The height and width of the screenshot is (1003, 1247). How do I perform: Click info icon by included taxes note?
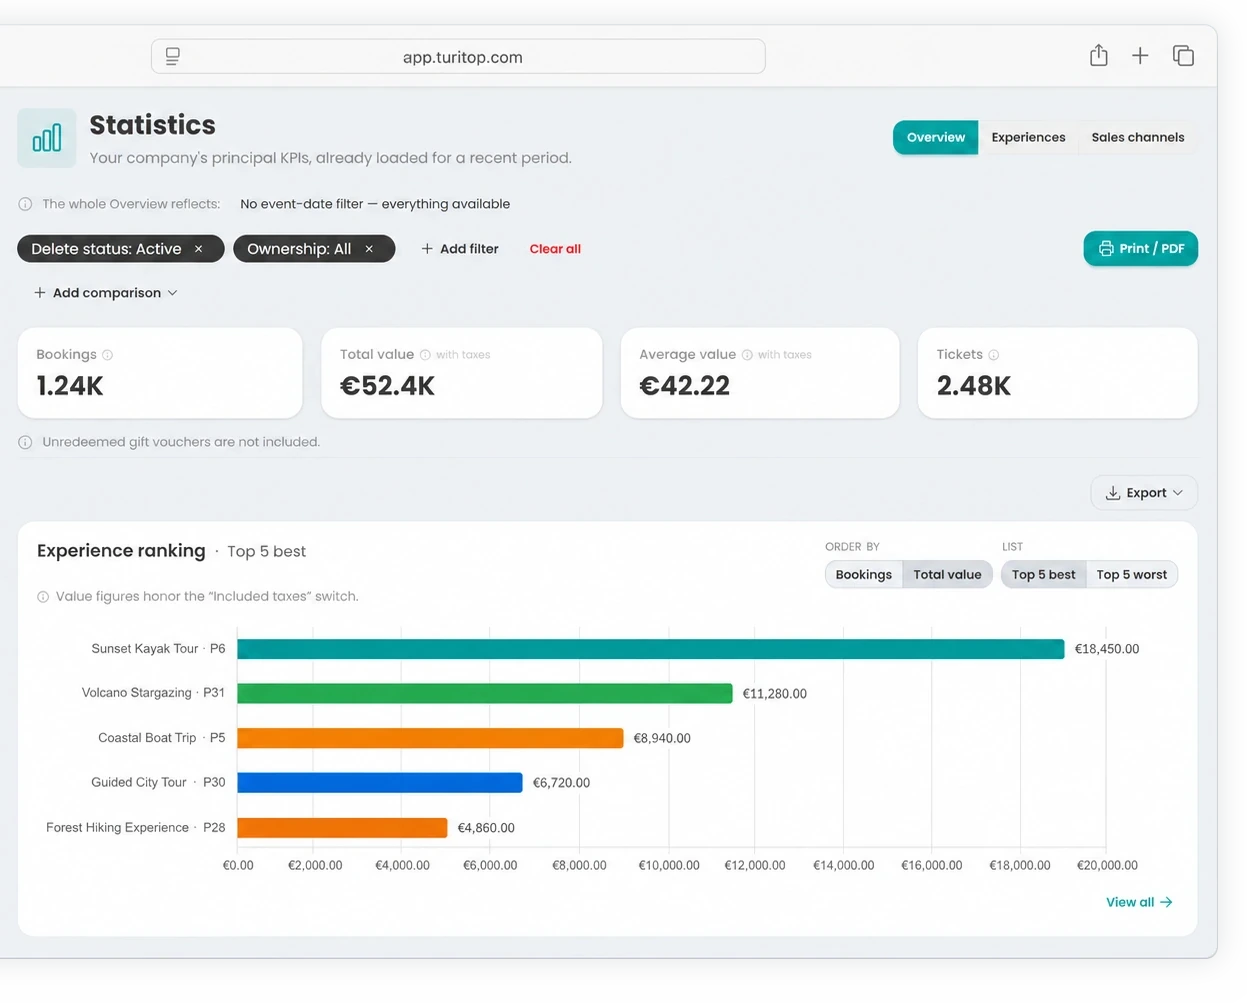43,597
